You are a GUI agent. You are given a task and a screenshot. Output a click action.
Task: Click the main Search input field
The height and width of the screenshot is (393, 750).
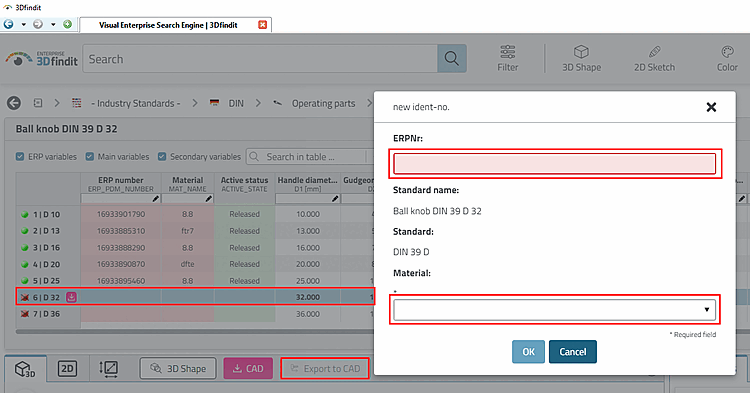coord(260,59)
